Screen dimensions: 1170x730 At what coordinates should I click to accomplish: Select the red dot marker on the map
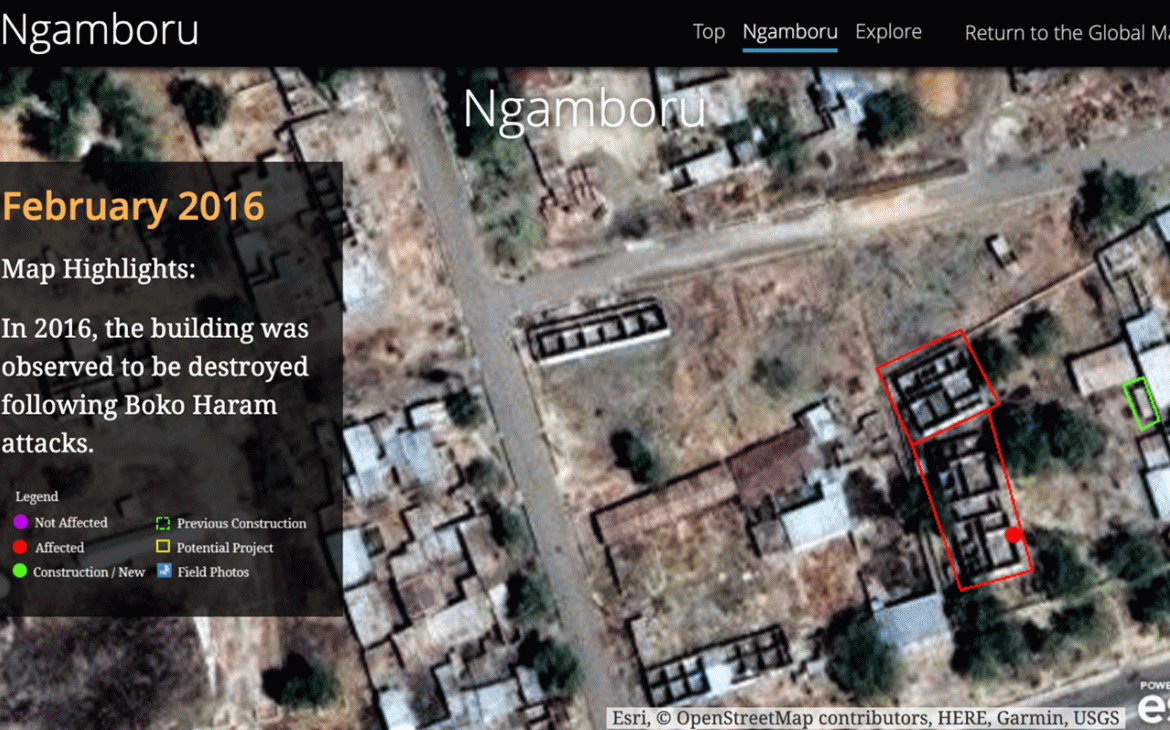pos(1012,536)
